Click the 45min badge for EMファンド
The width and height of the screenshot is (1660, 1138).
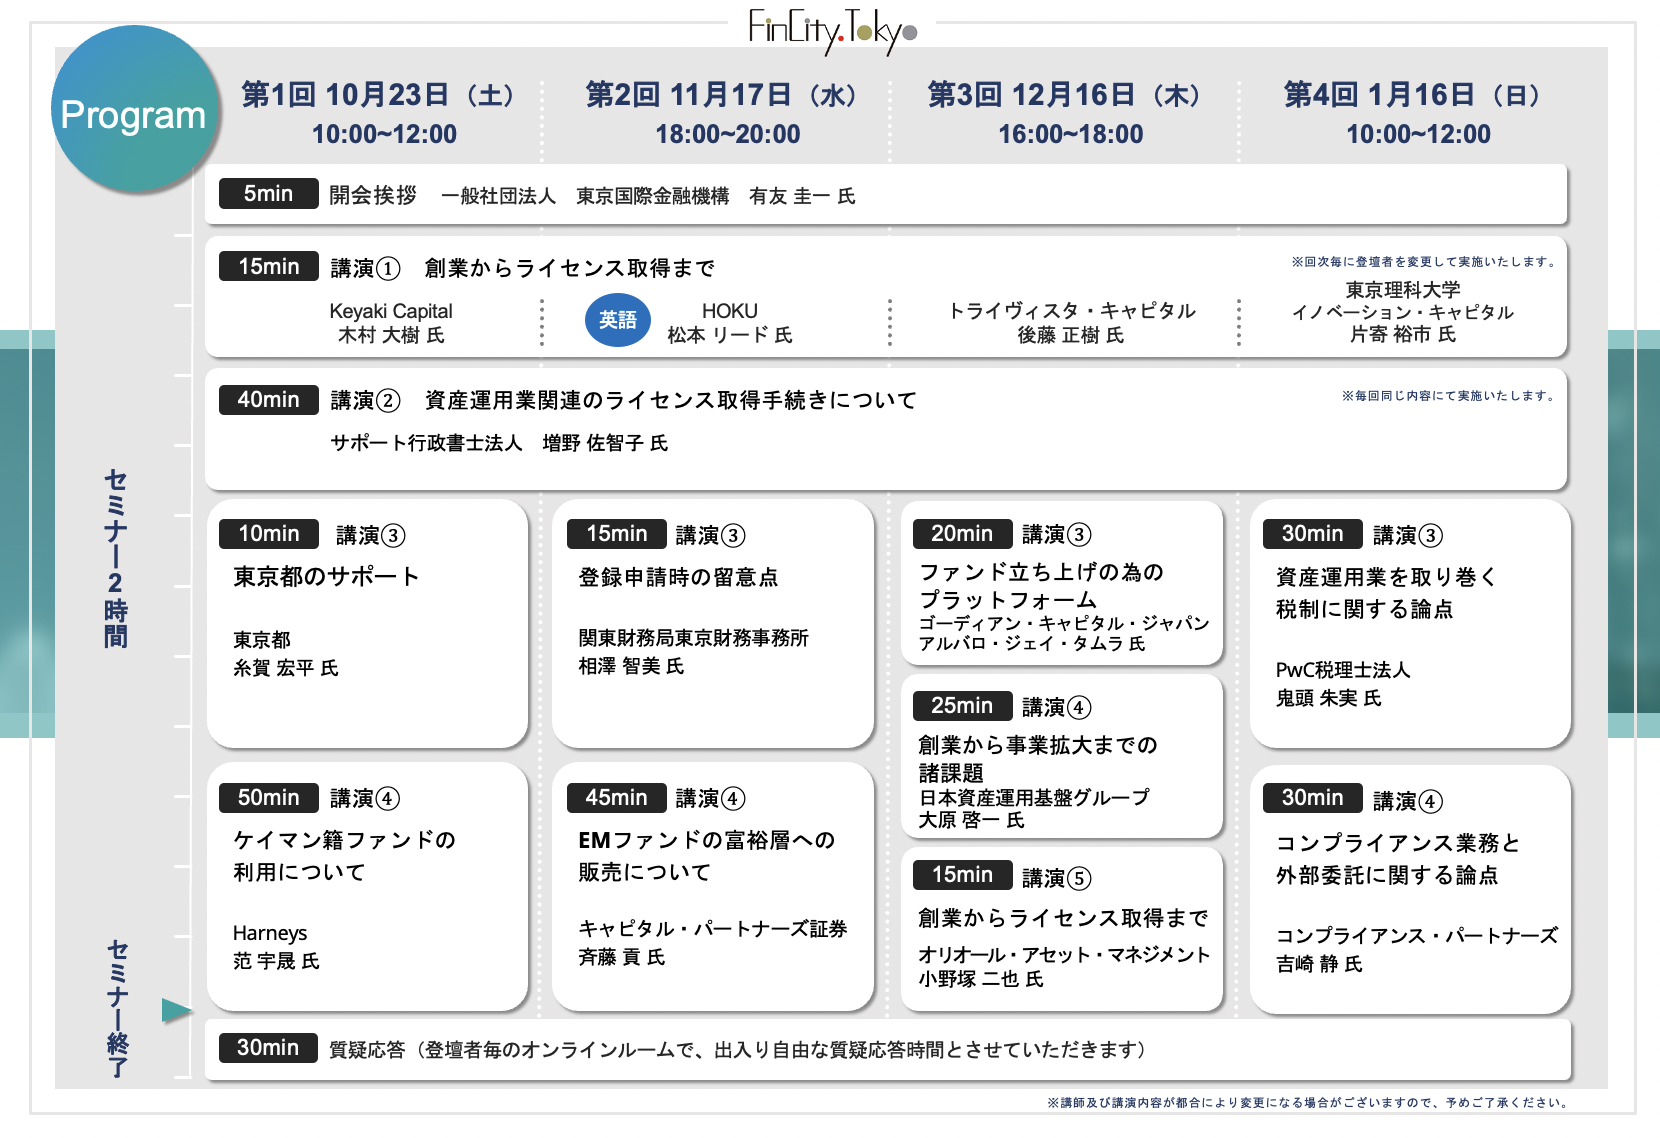click(x=616, y=798)
